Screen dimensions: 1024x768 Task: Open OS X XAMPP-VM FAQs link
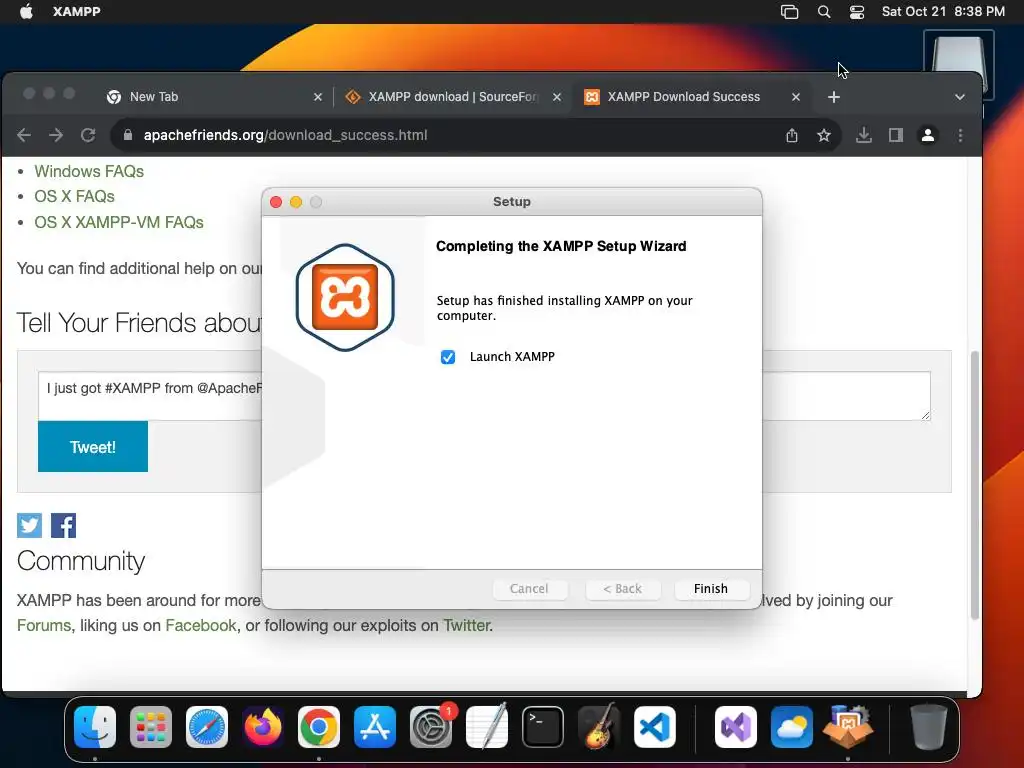(x=119, y=222)
